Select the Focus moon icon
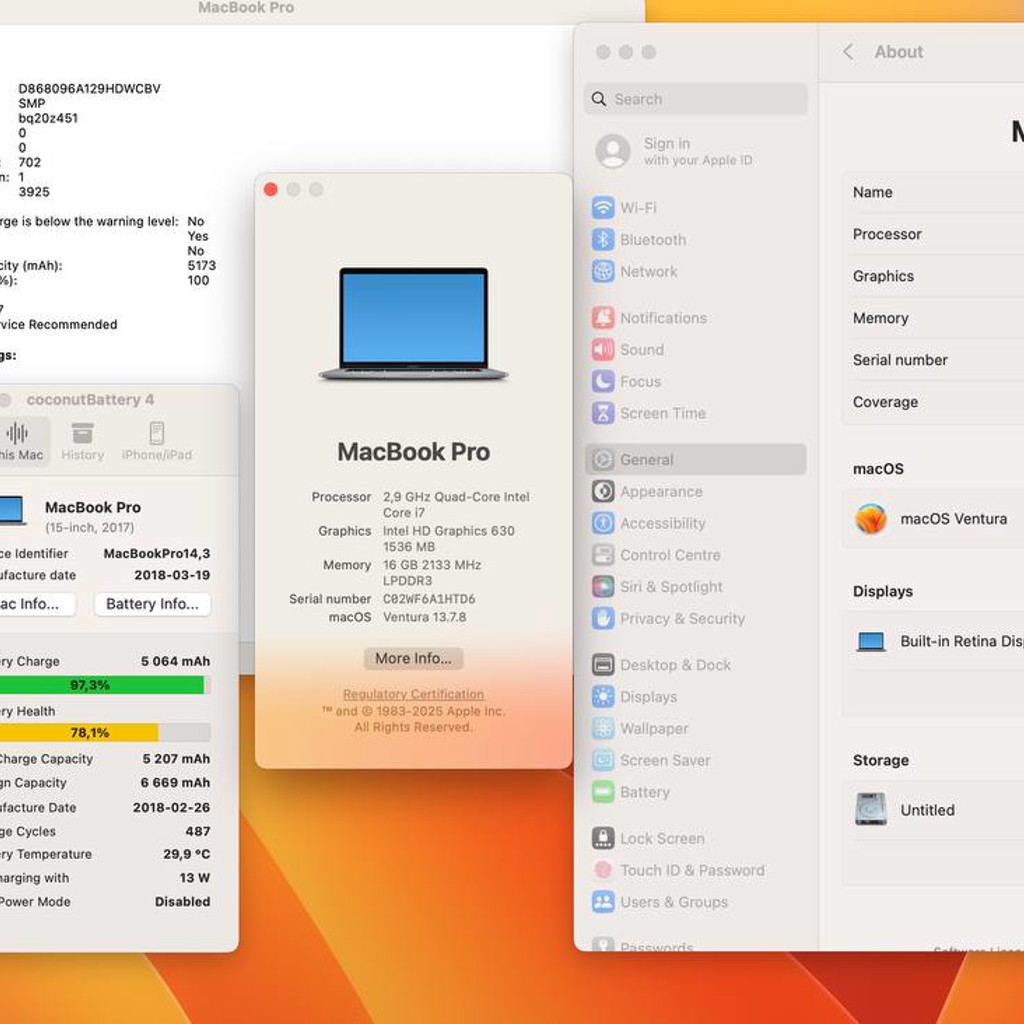This screenshot has width=1024, height=1024. coord(603,381)
